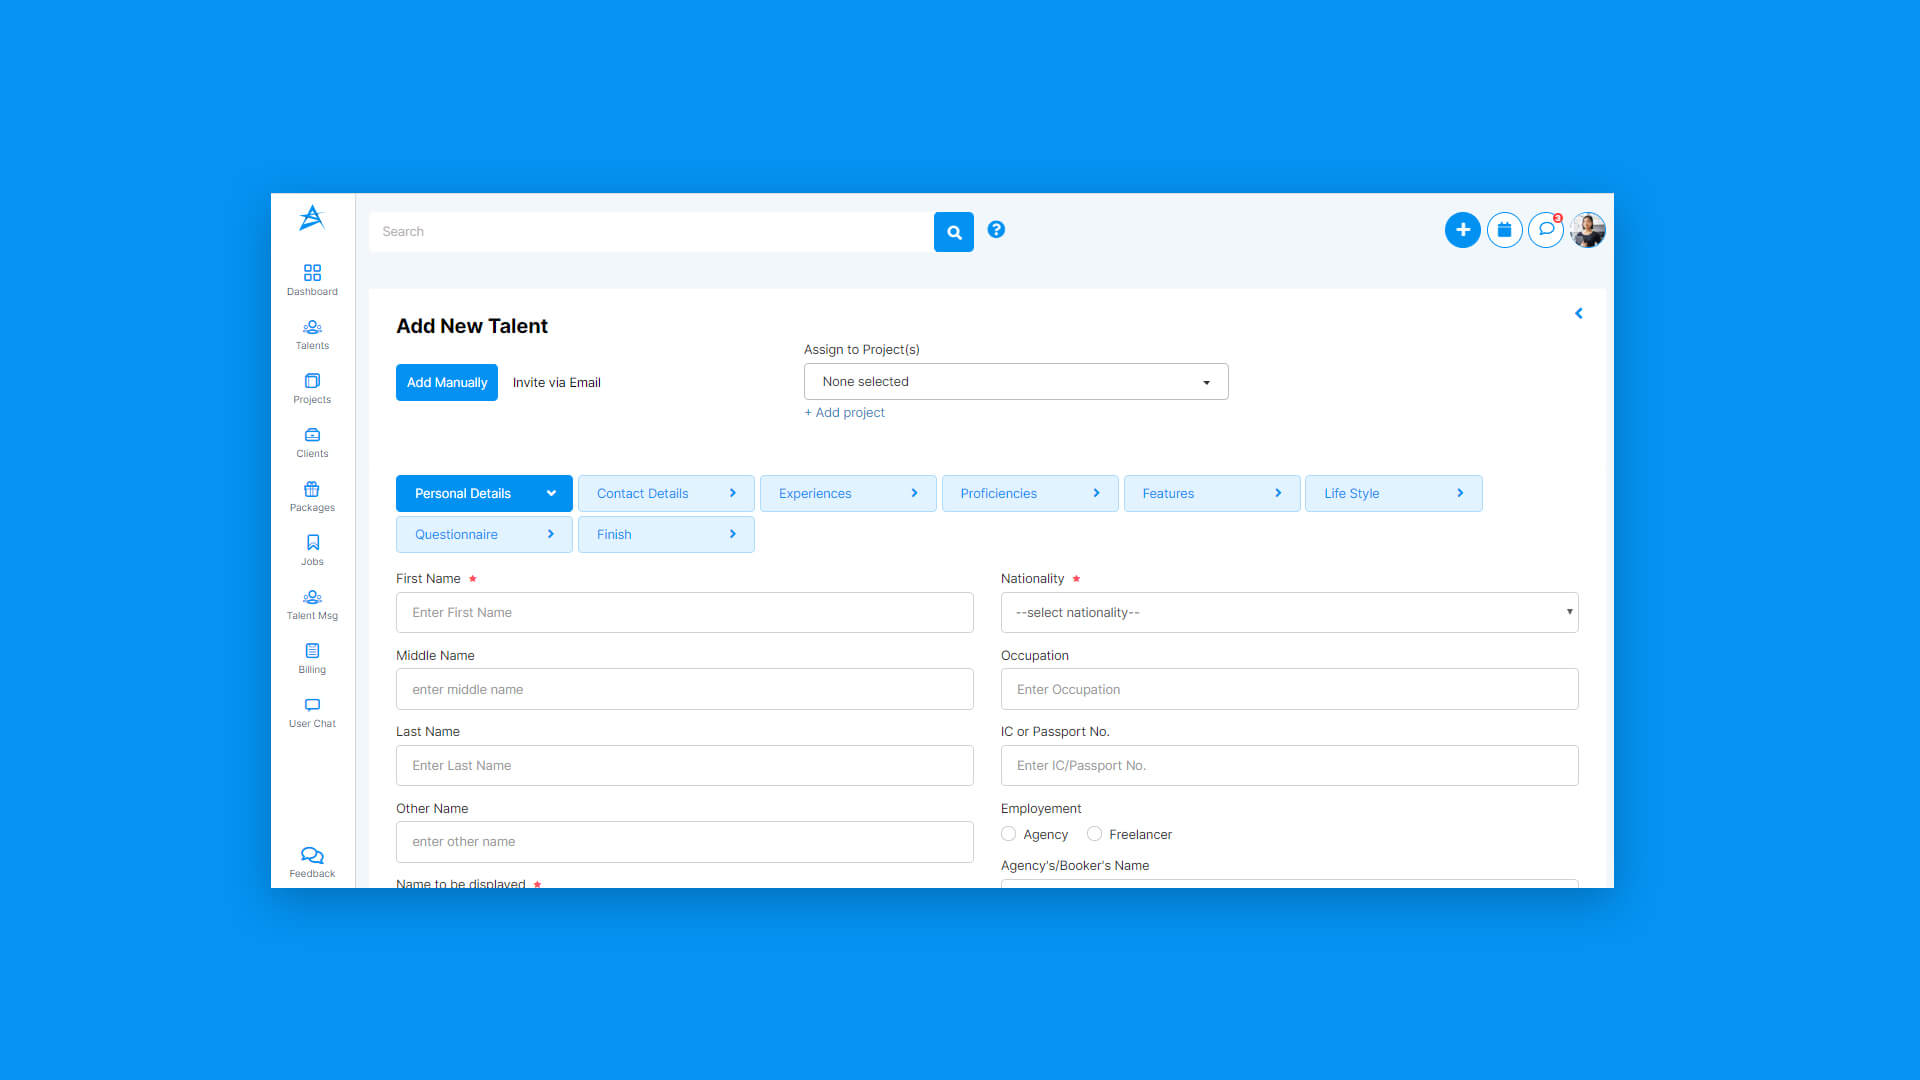
Task: Click the Enter First Name field
Action: (684, 612)
